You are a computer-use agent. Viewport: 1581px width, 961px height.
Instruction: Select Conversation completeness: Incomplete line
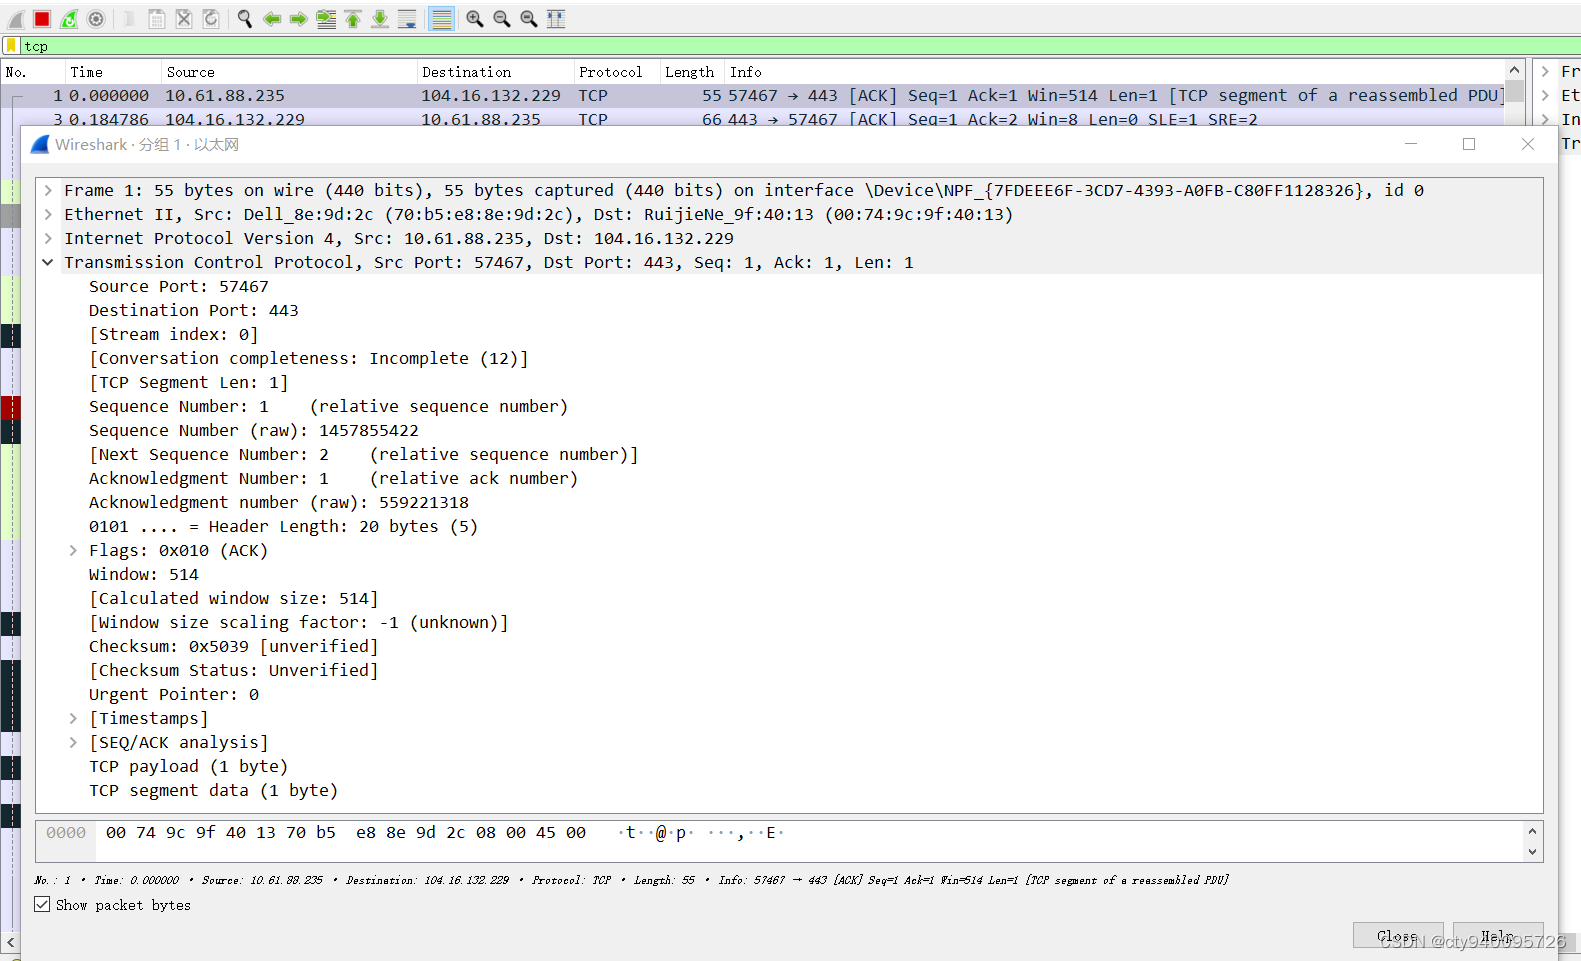click(x=309, y=358)
